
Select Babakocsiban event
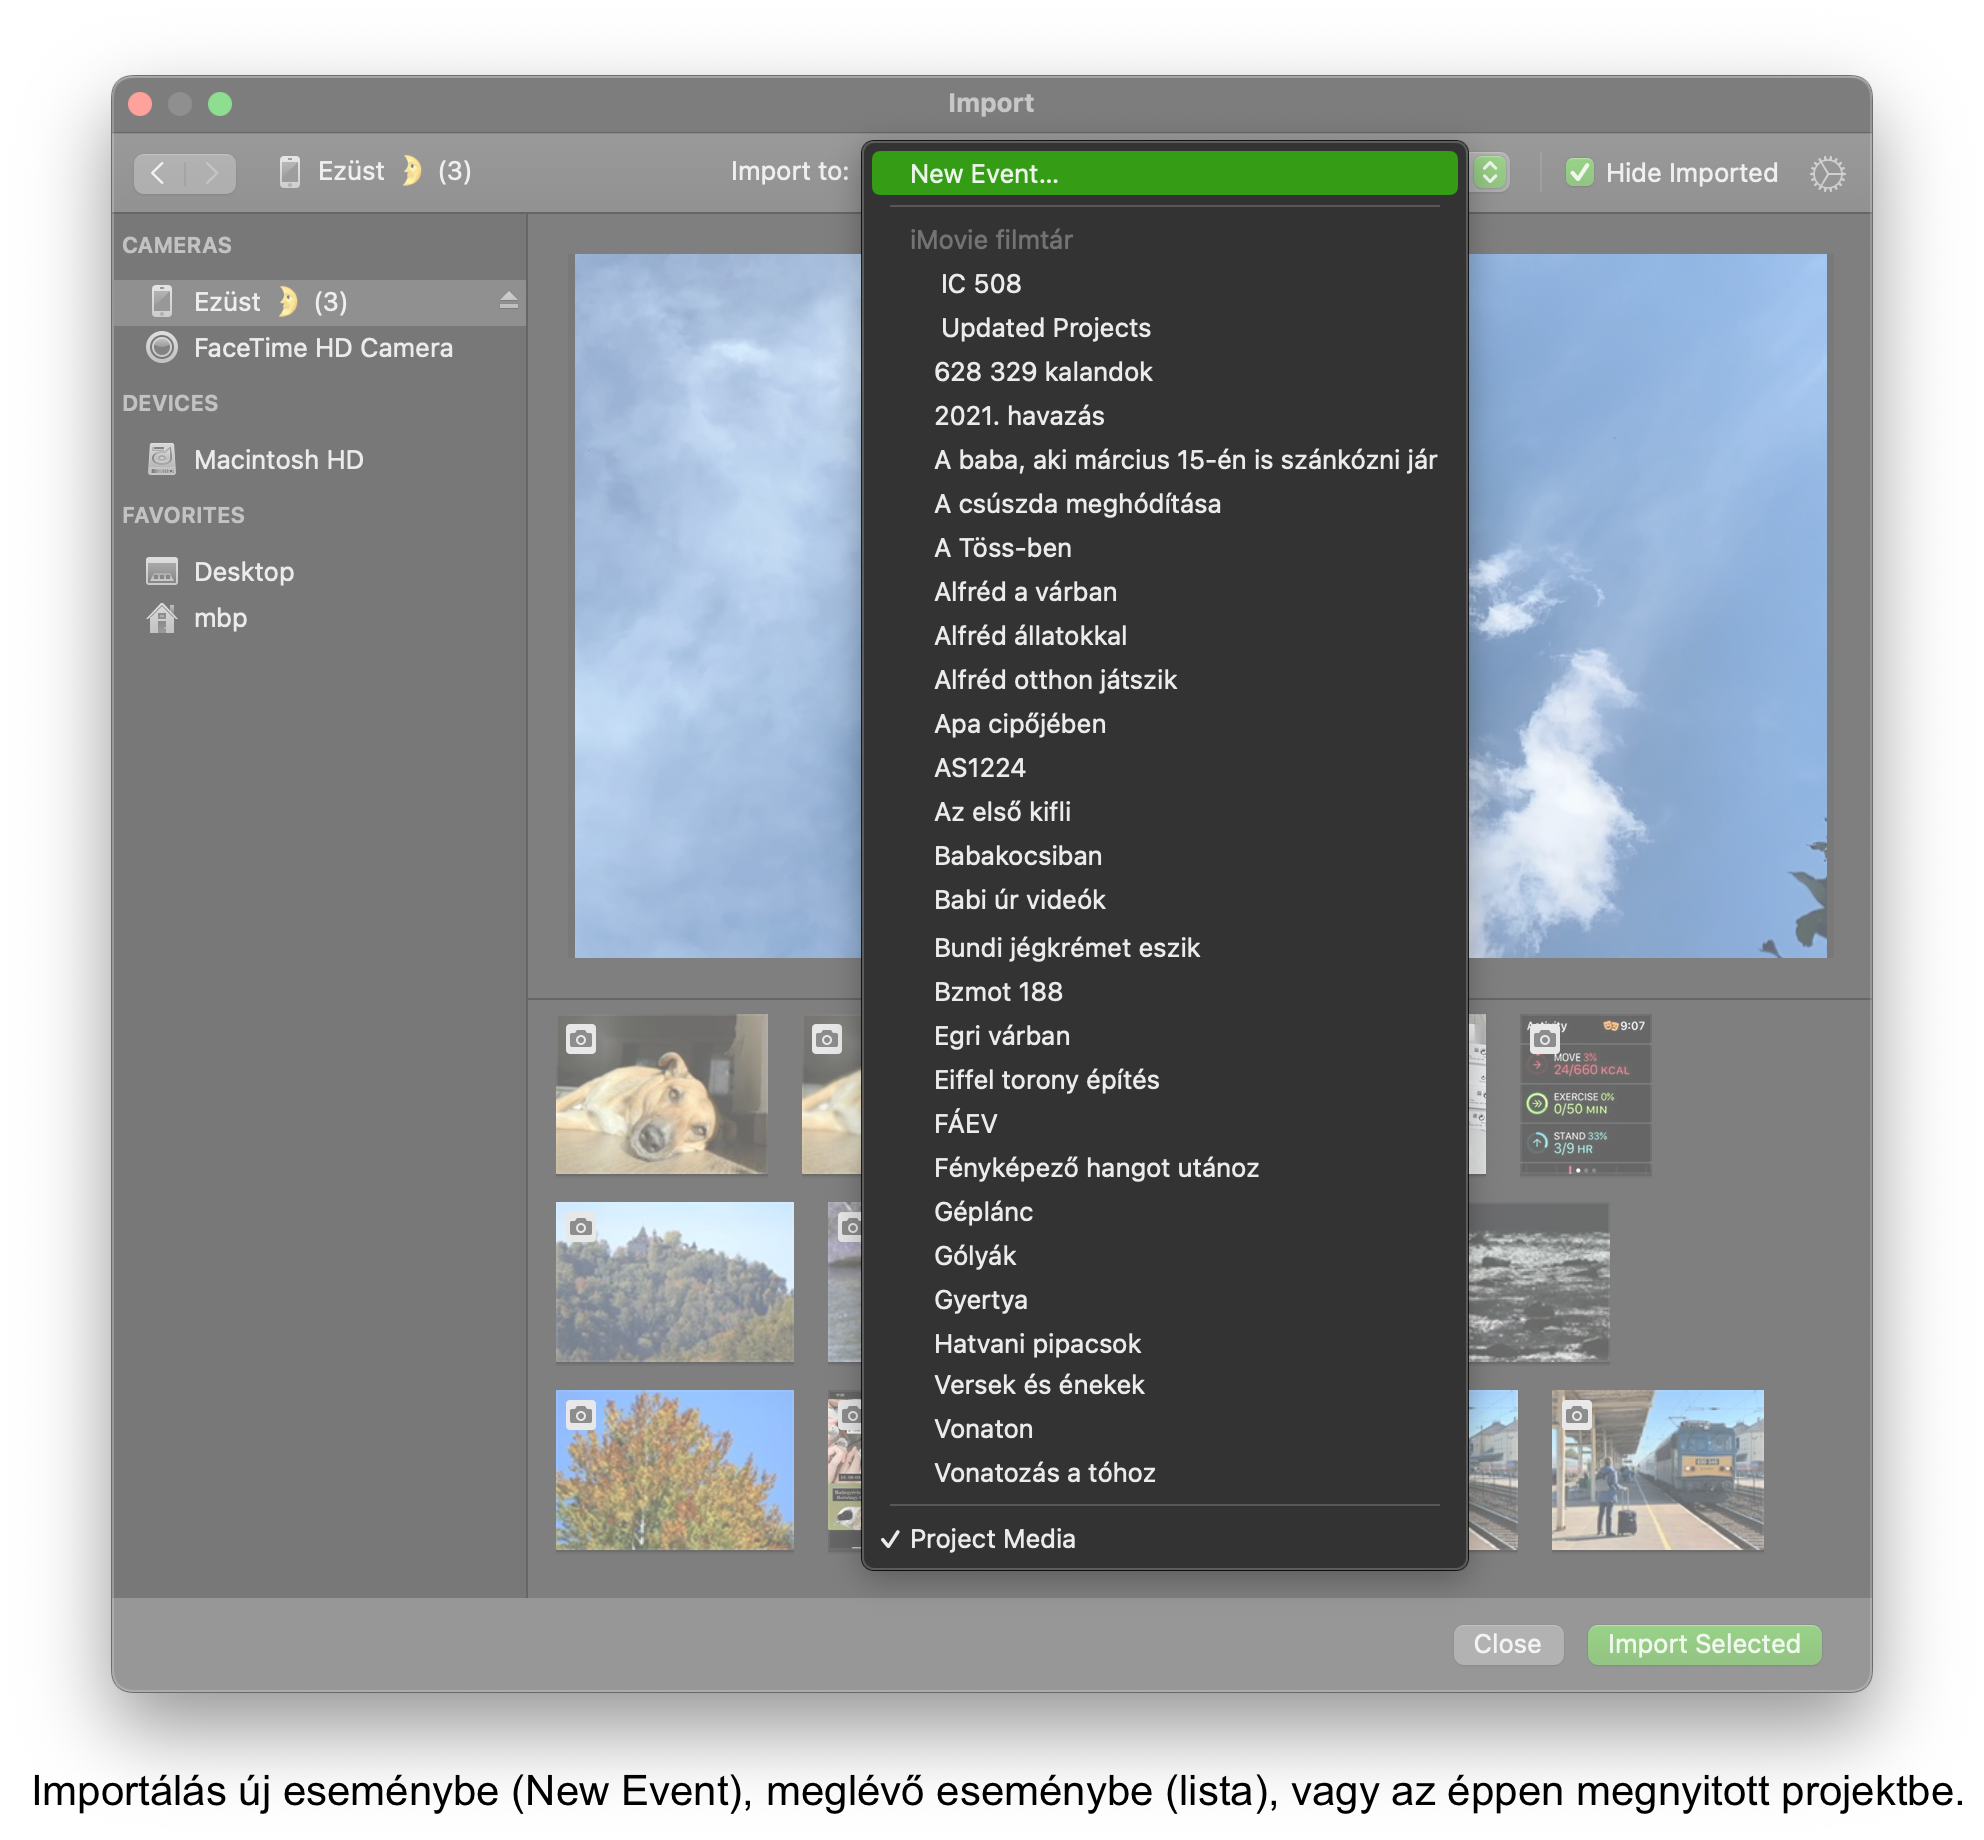pos(1165,856)
